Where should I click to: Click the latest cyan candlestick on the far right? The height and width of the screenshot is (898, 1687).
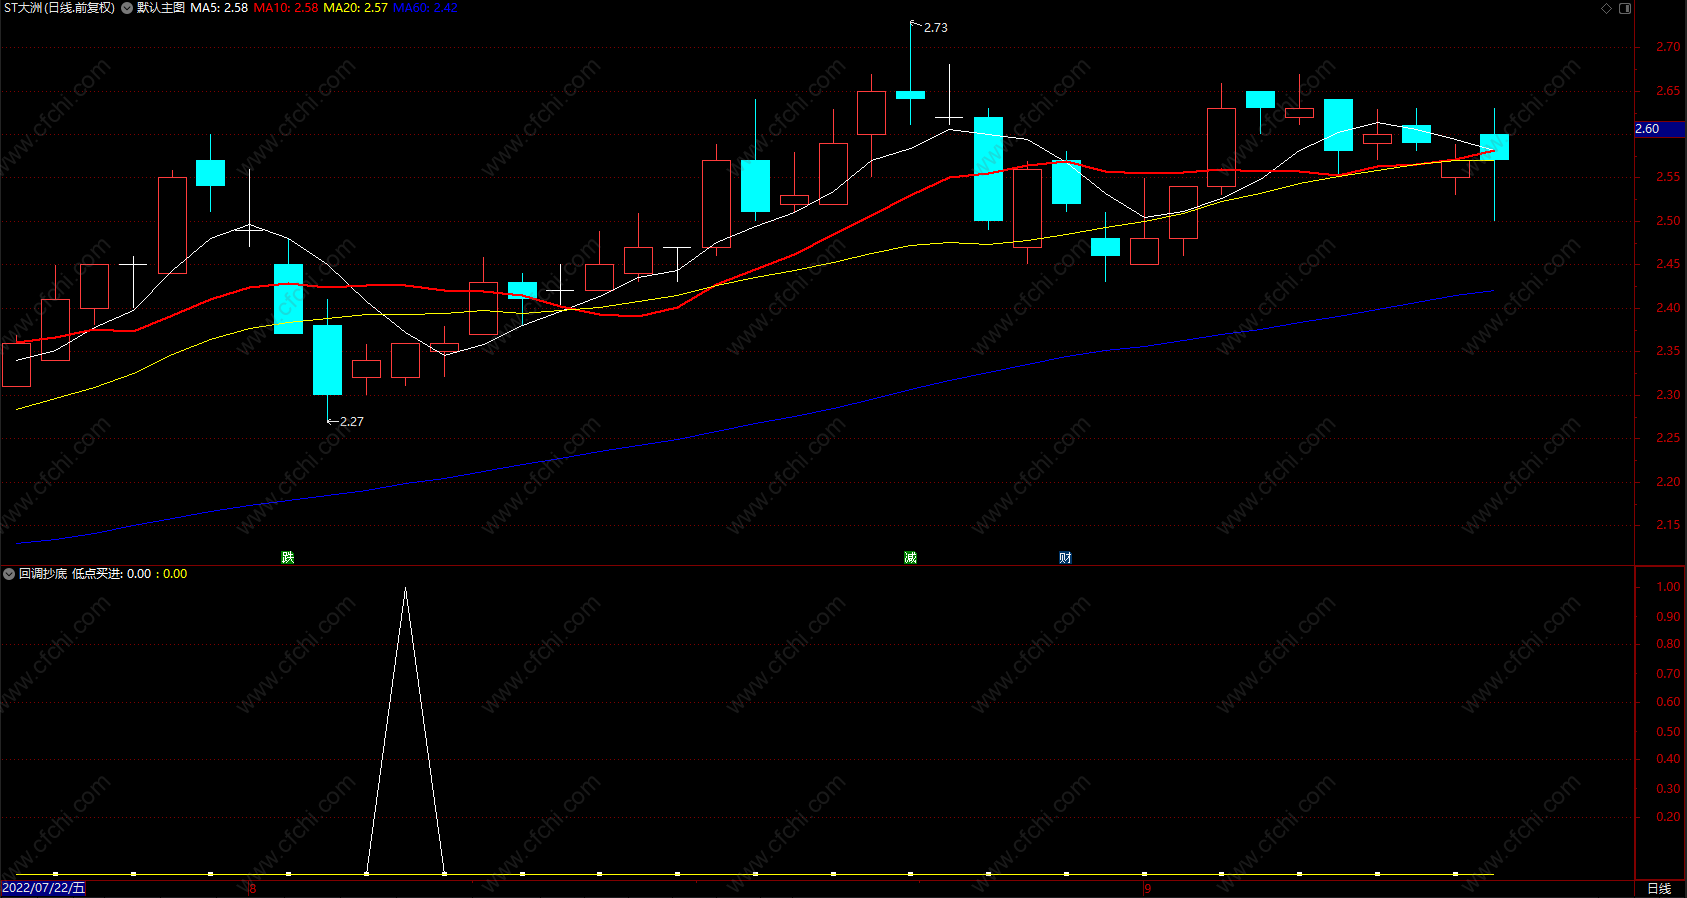pos(1494,147)
